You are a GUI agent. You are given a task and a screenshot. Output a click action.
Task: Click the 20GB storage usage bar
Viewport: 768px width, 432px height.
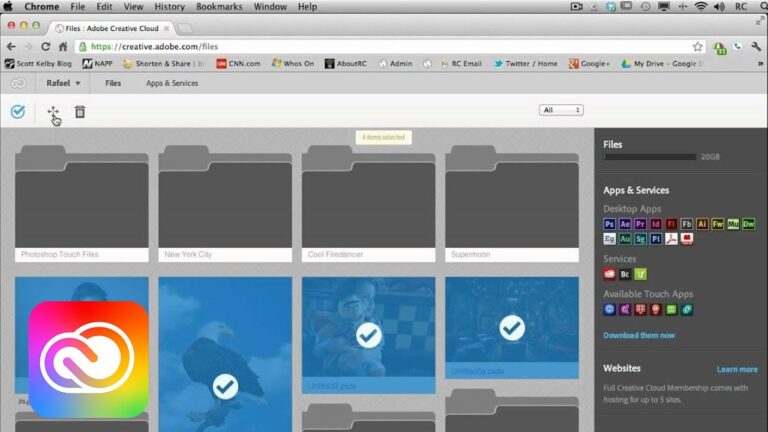tap(650, 157)
